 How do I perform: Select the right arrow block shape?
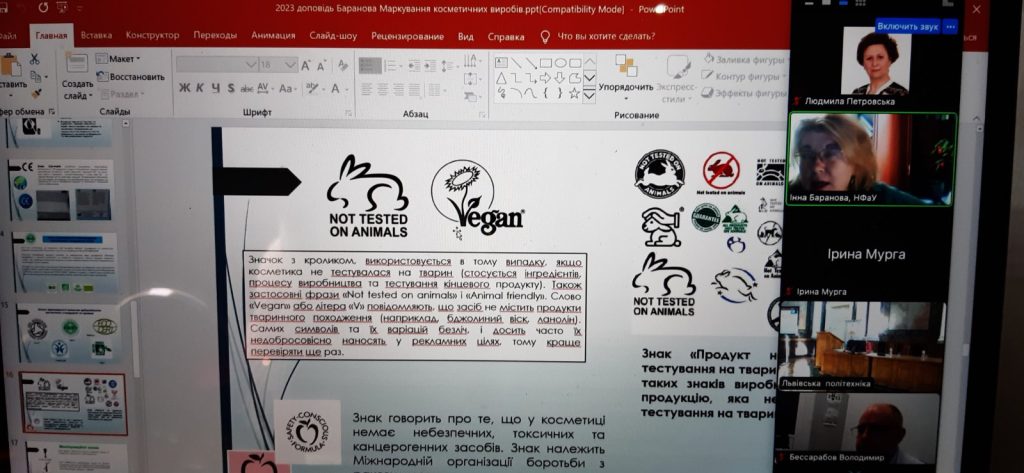545,78
